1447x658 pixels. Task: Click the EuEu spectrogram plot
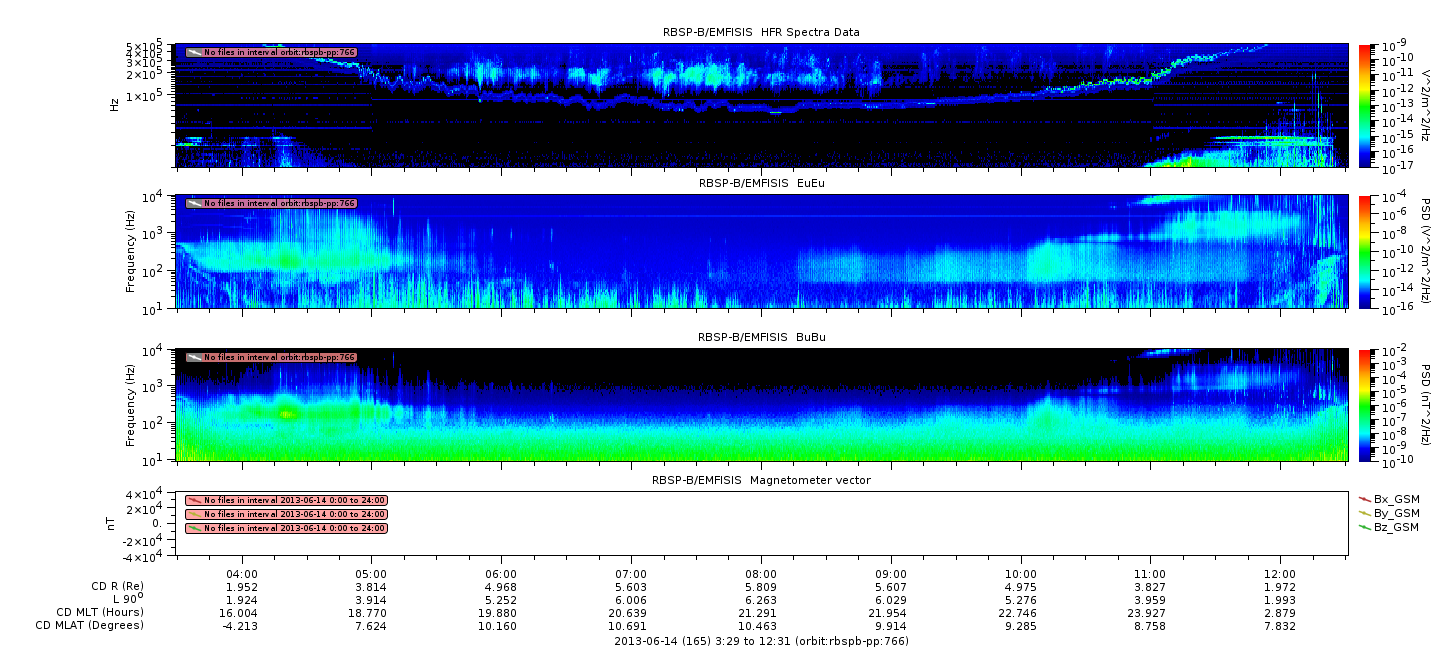(x=761, y=251)
